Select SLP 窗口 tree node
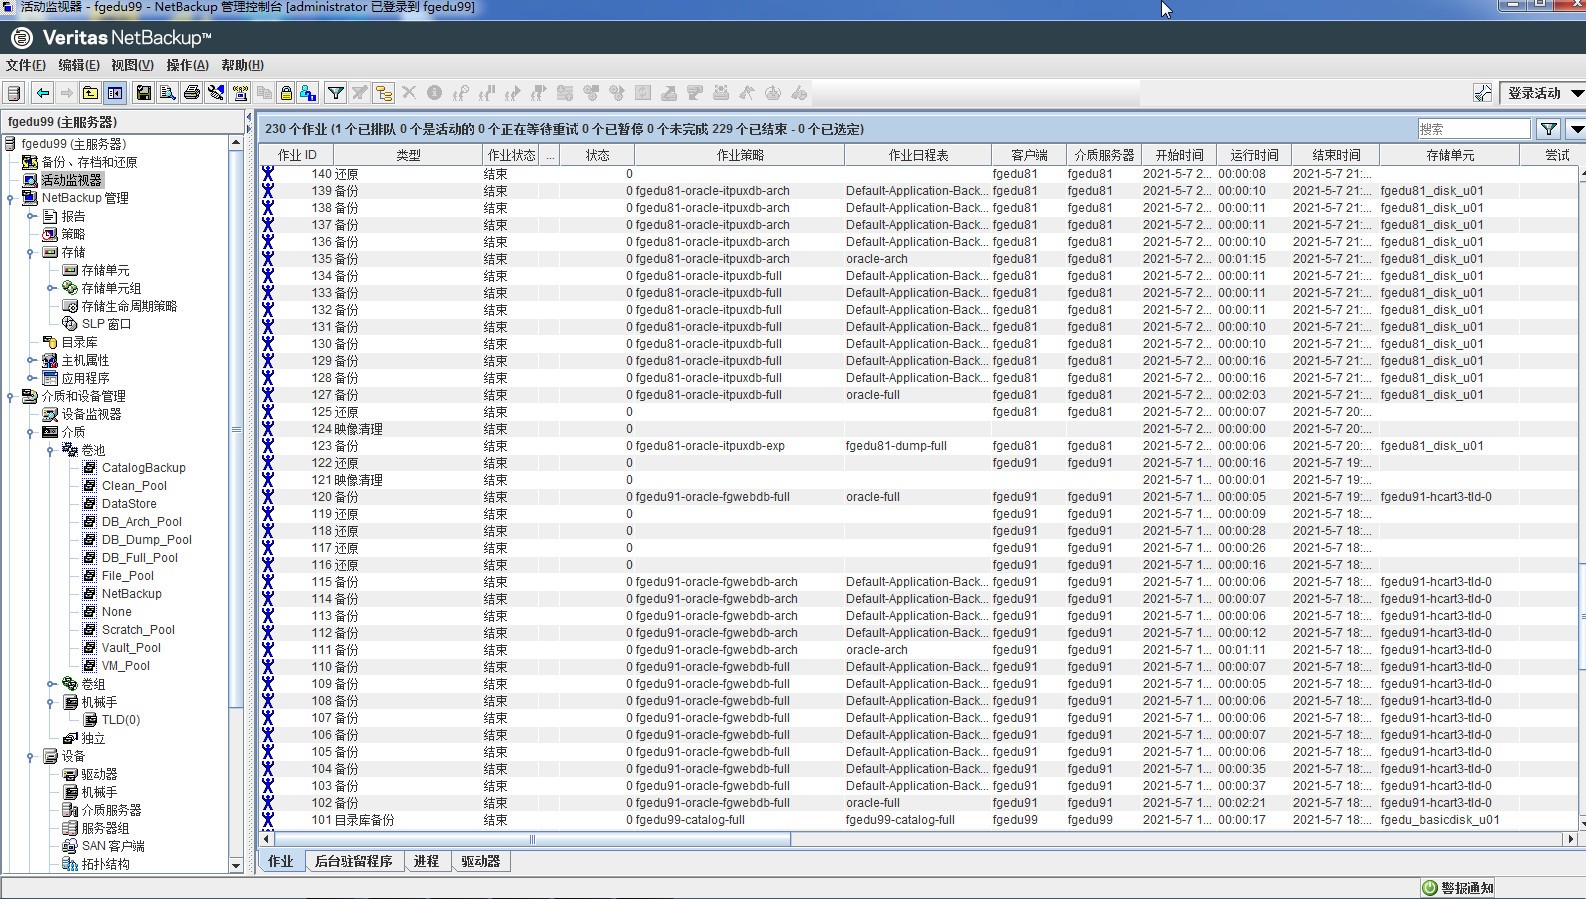This screenshot has height=899, width=1586. (x=106, y=324)
